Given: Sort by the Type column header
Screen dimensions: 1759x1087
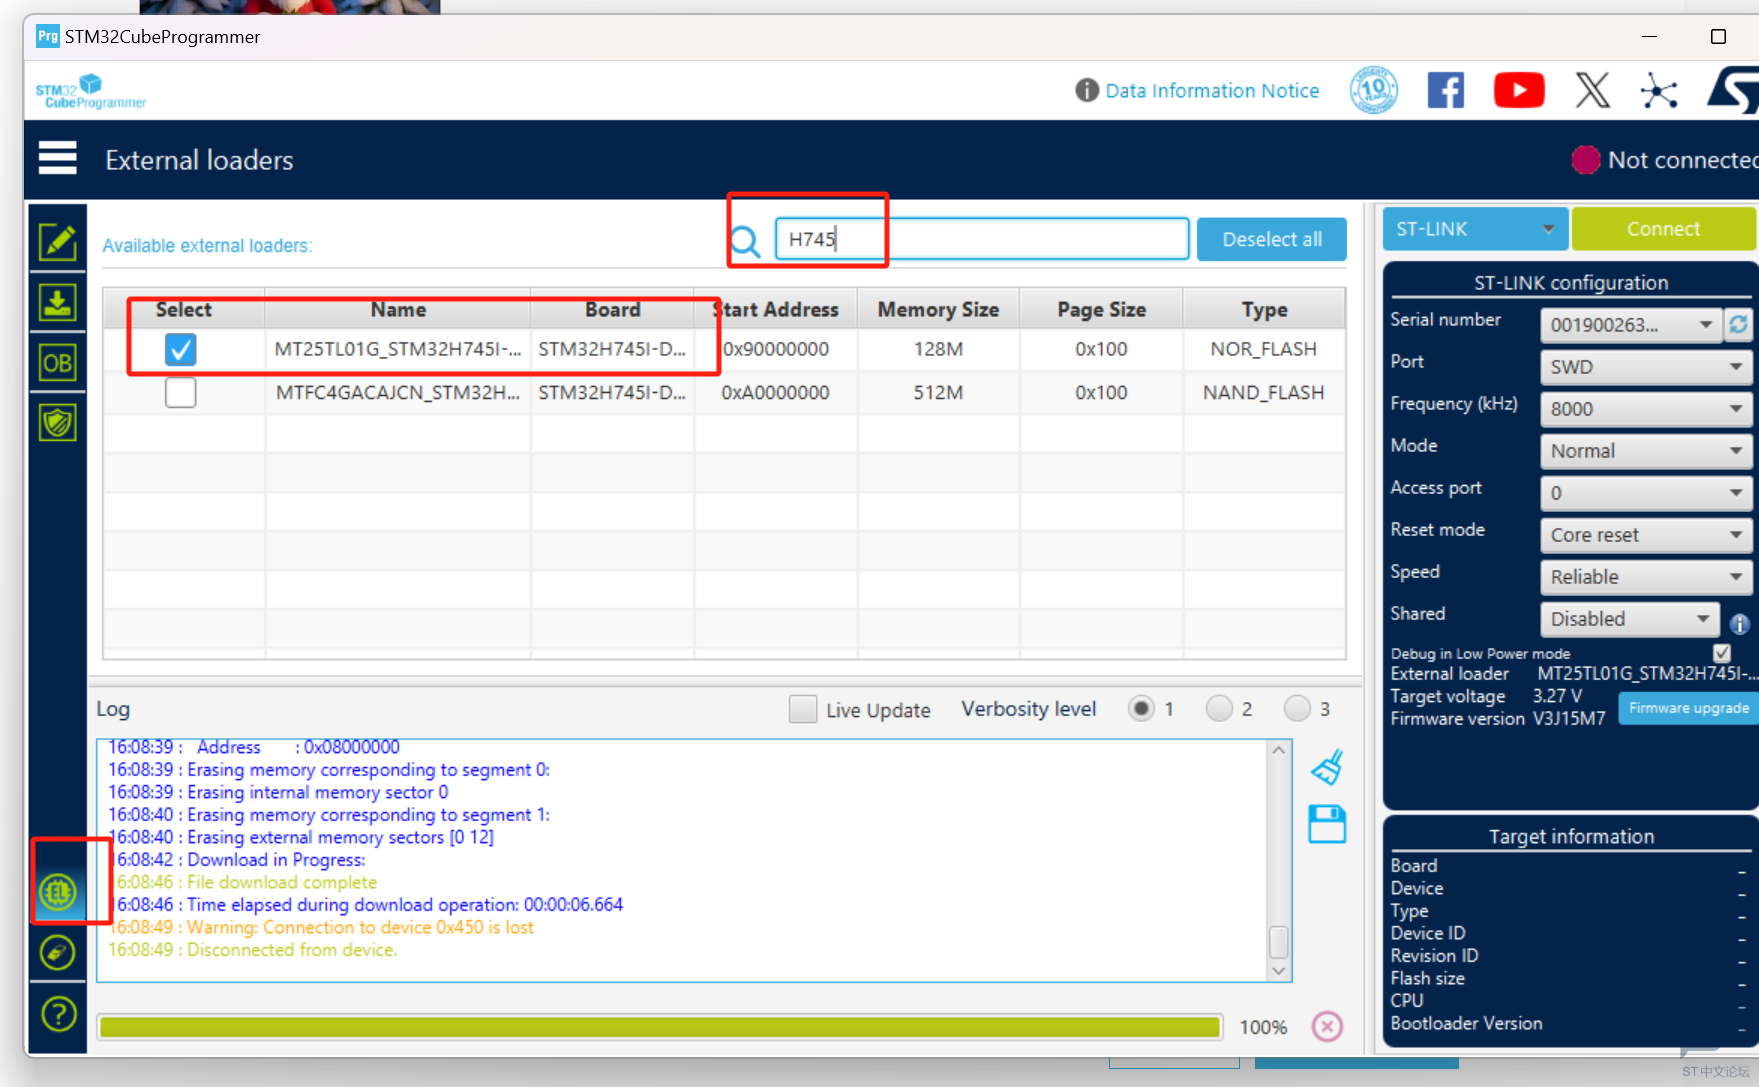Looking at the screenshot, I should tap(1264, 310).
